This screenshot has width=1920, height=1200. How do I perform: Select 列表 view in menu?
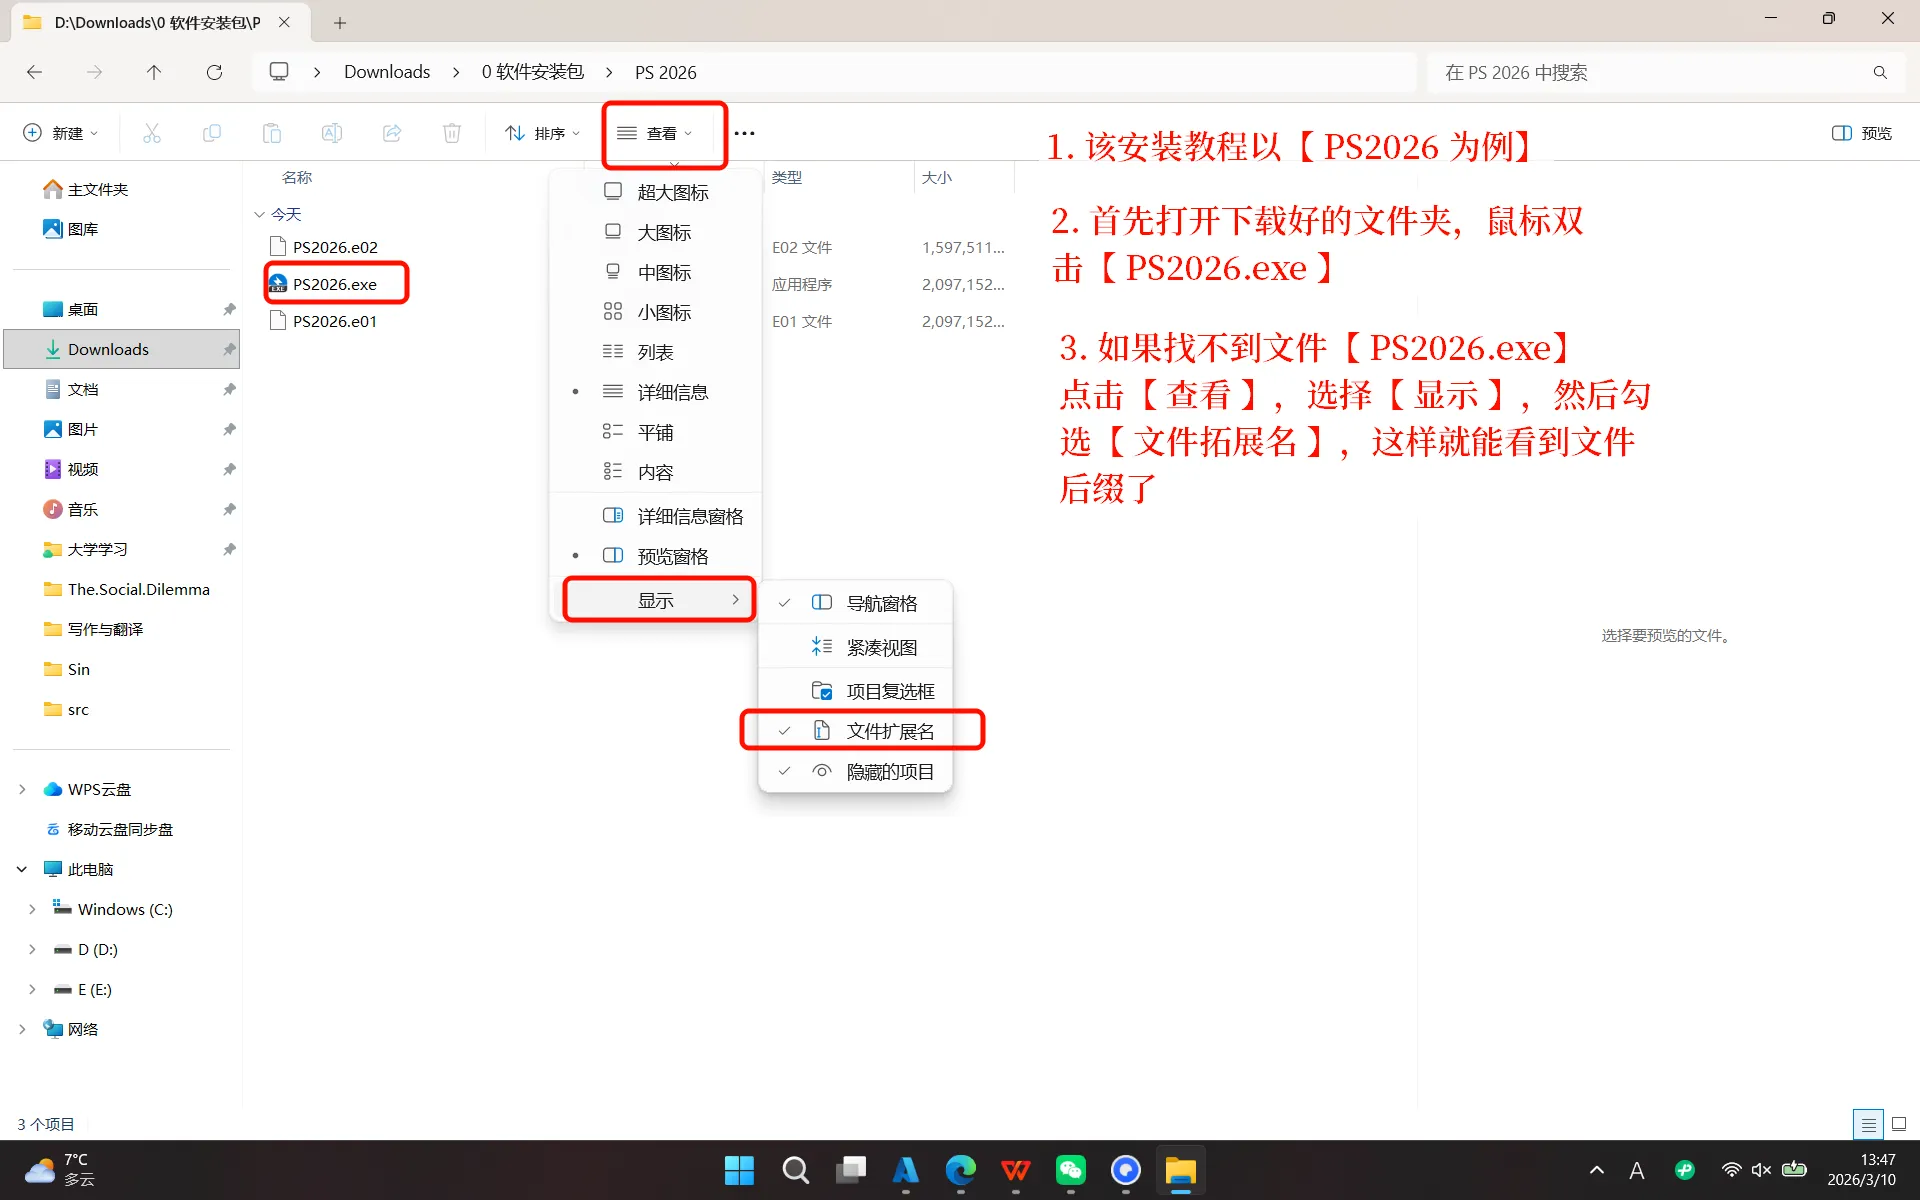click(655, 352)
